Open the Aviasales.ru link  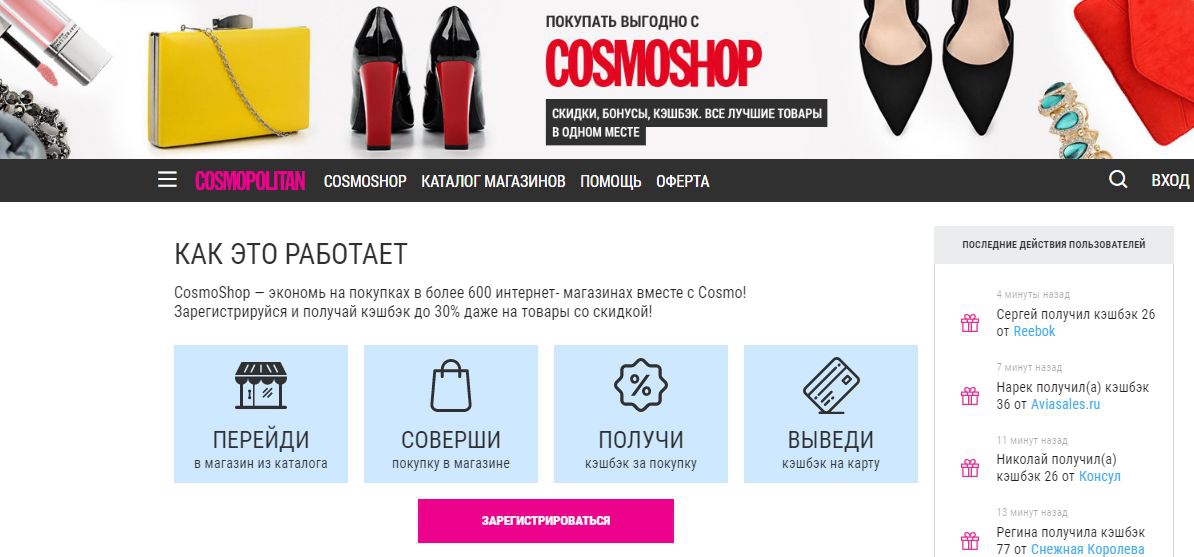(x=1065, y=405)
